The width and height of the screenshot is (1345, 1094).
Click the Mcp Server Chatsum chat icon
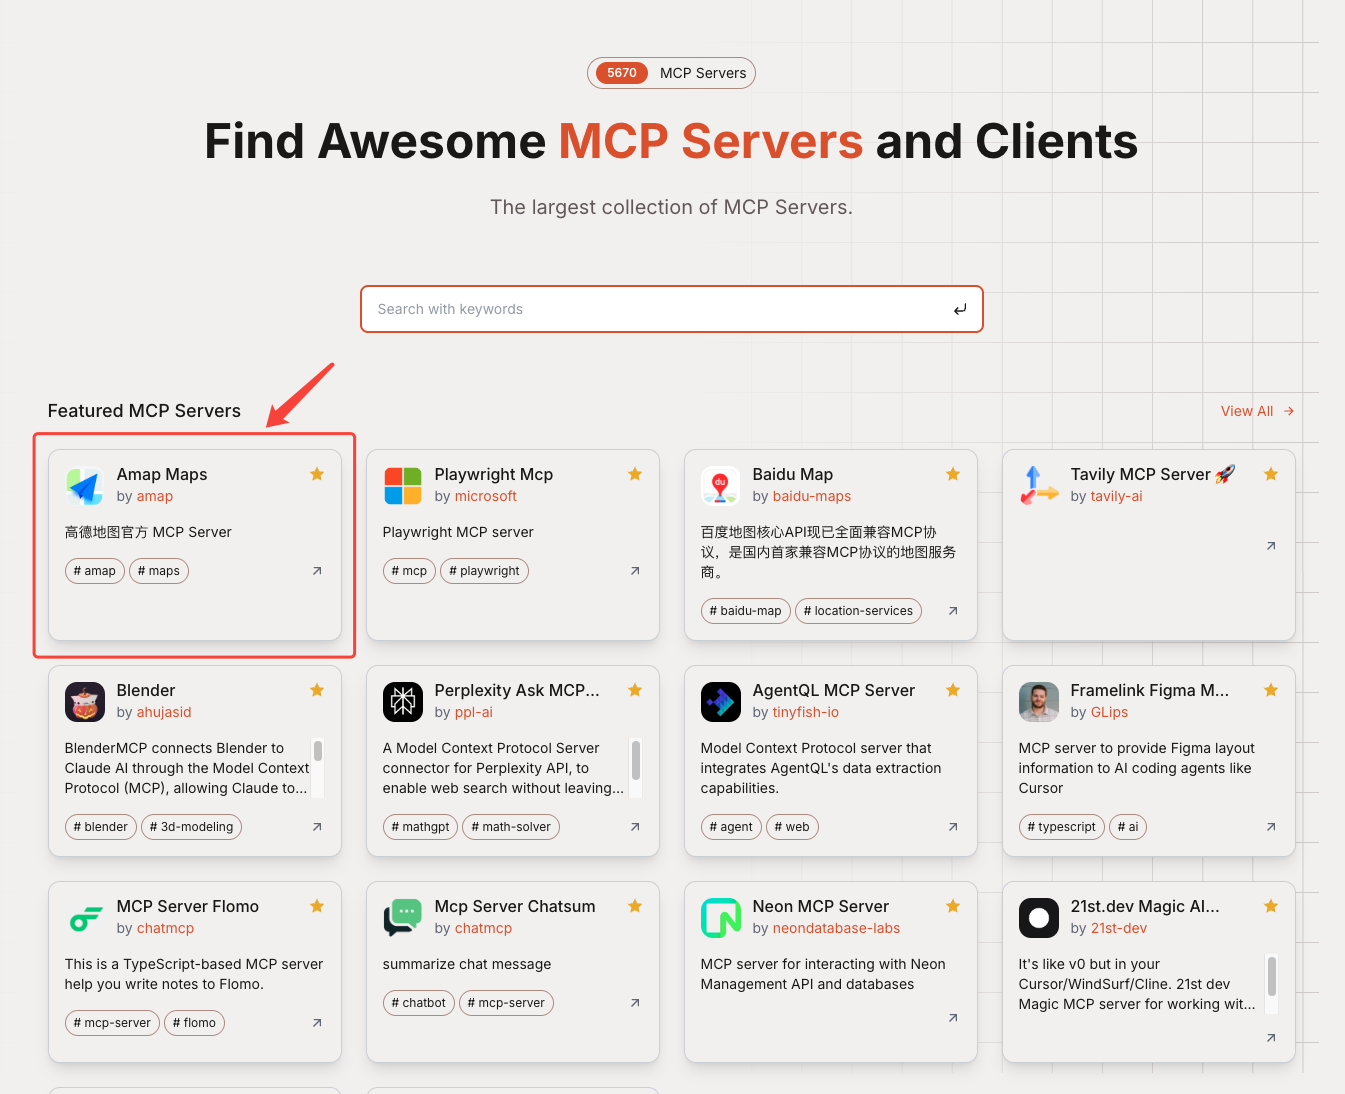[403, 918]
